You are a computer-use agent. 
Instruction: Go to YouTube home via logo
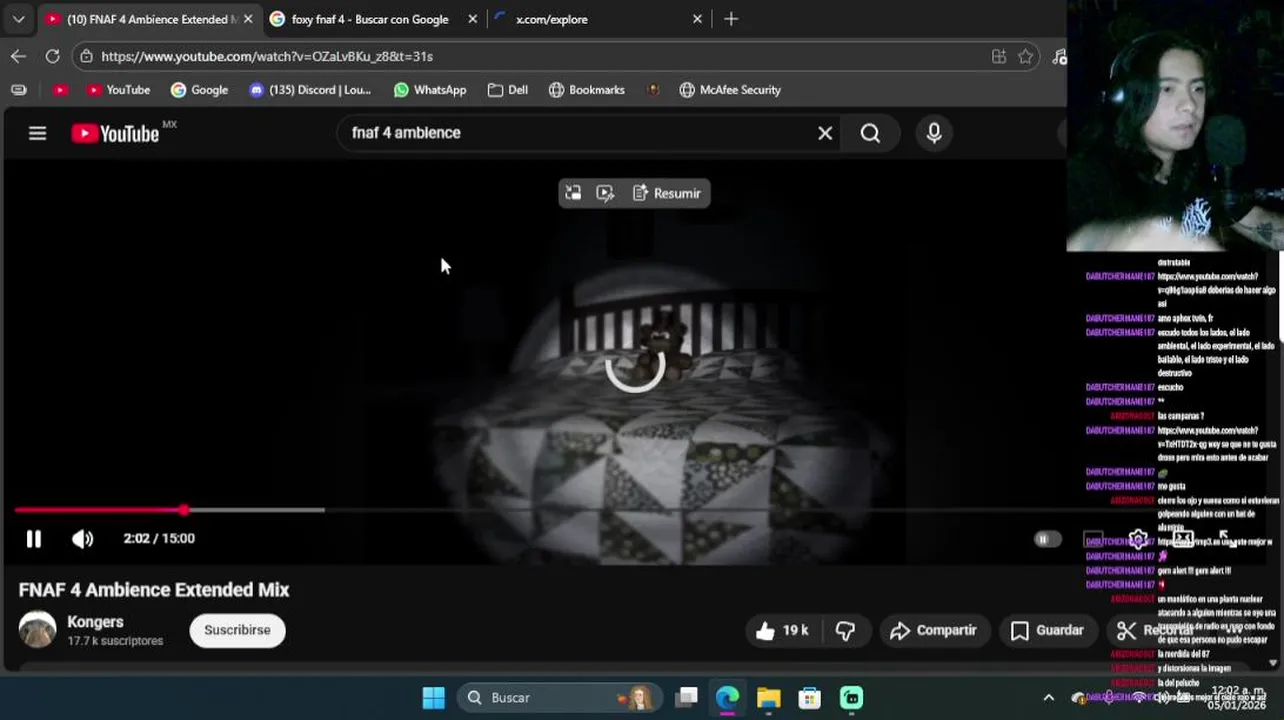tap(115, 133)
